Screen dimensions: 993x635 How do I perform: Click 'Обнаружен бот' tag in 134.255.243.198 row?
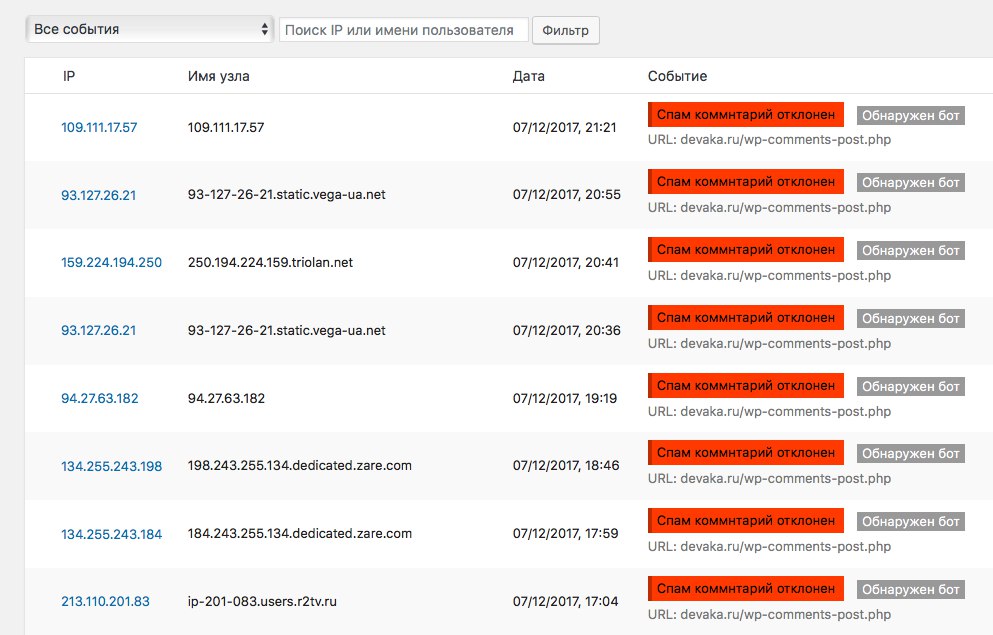coord(911,453)
